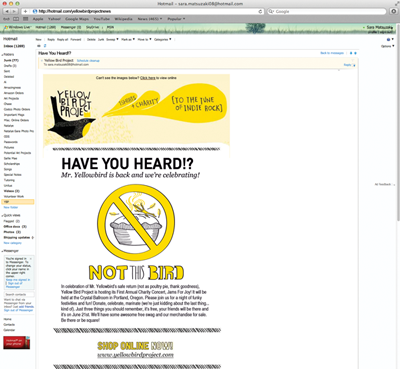Open Safari settings gear button

(393, 11)
